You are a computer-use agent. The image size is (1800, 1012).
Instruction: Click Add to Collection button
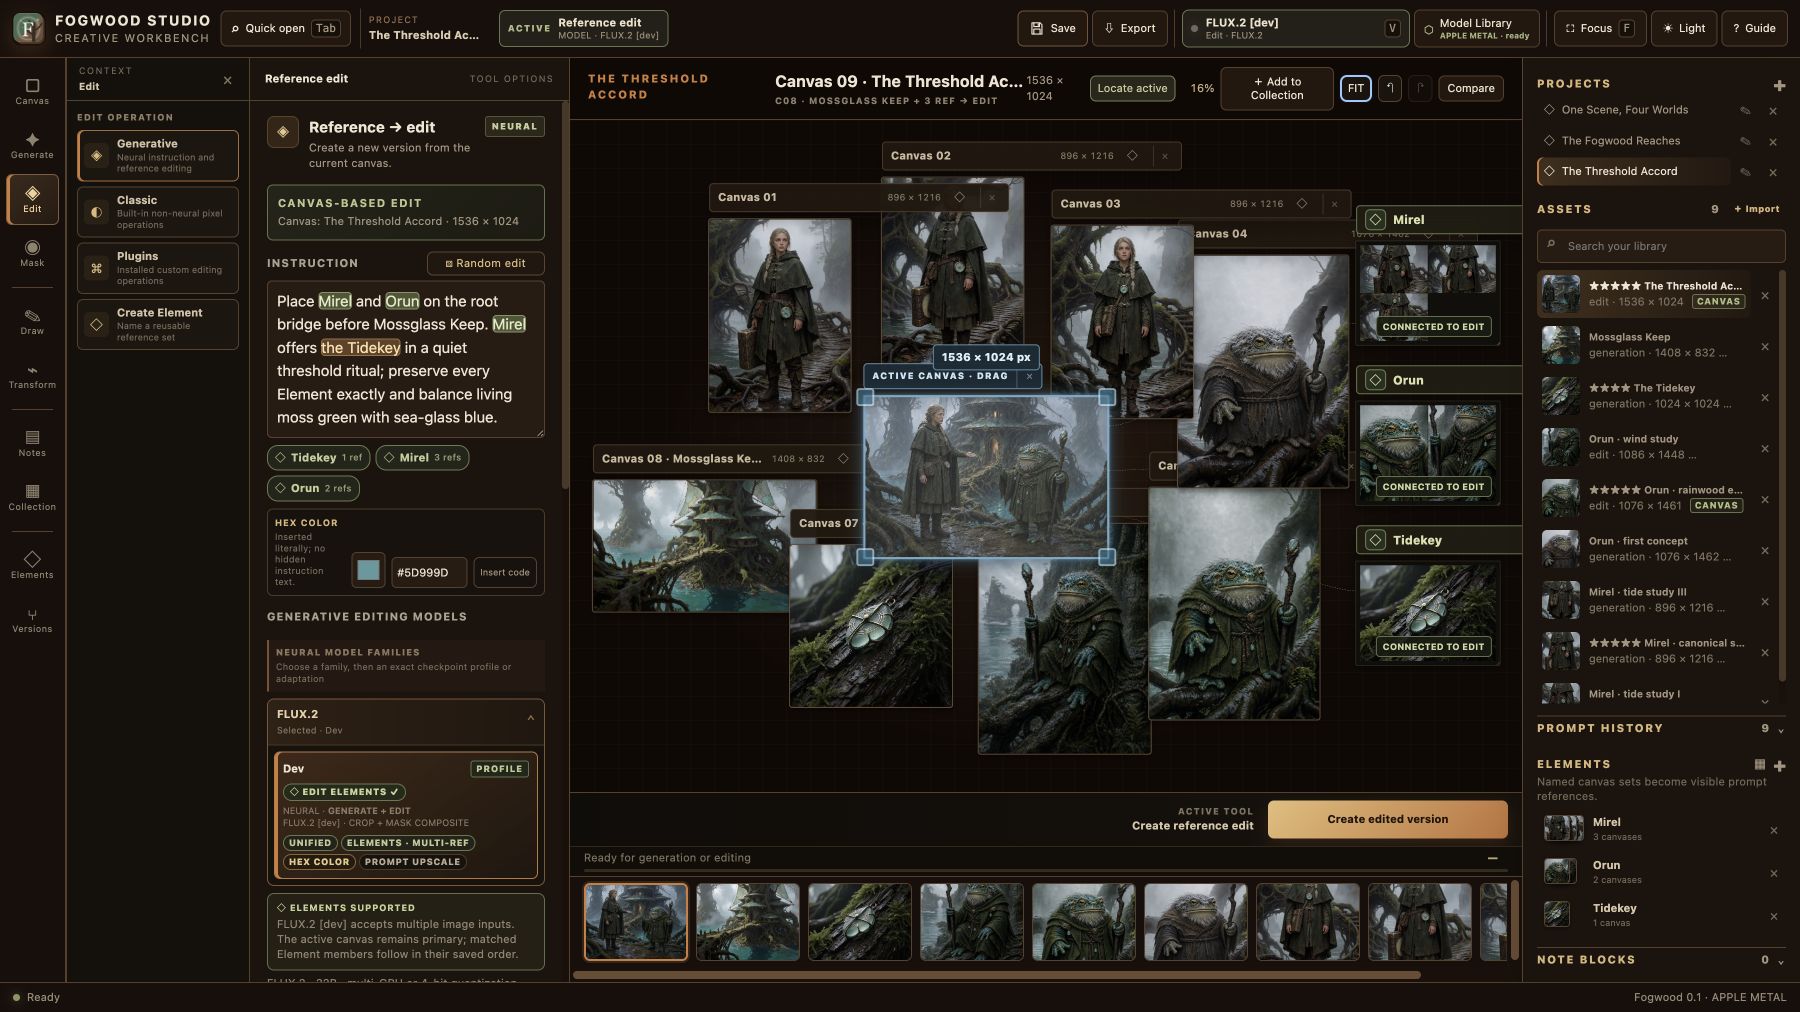(x=1276, y=88)
